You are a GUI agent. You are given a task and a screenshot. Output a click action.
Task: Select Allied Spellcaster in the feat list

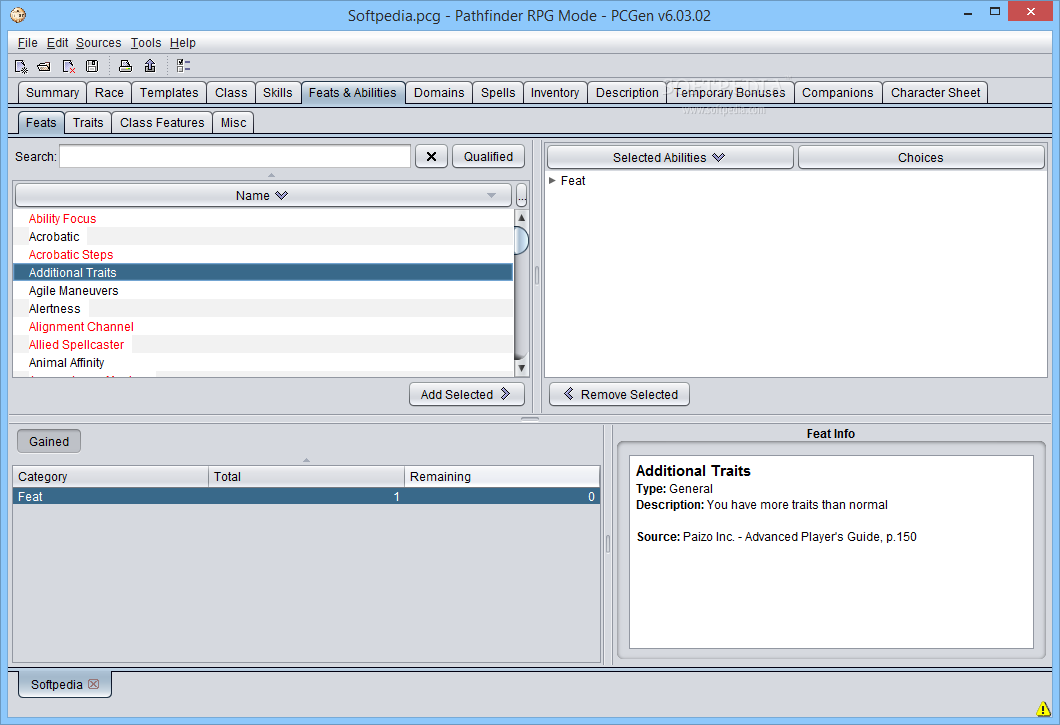pyautogui.click(x=262, y=345)
